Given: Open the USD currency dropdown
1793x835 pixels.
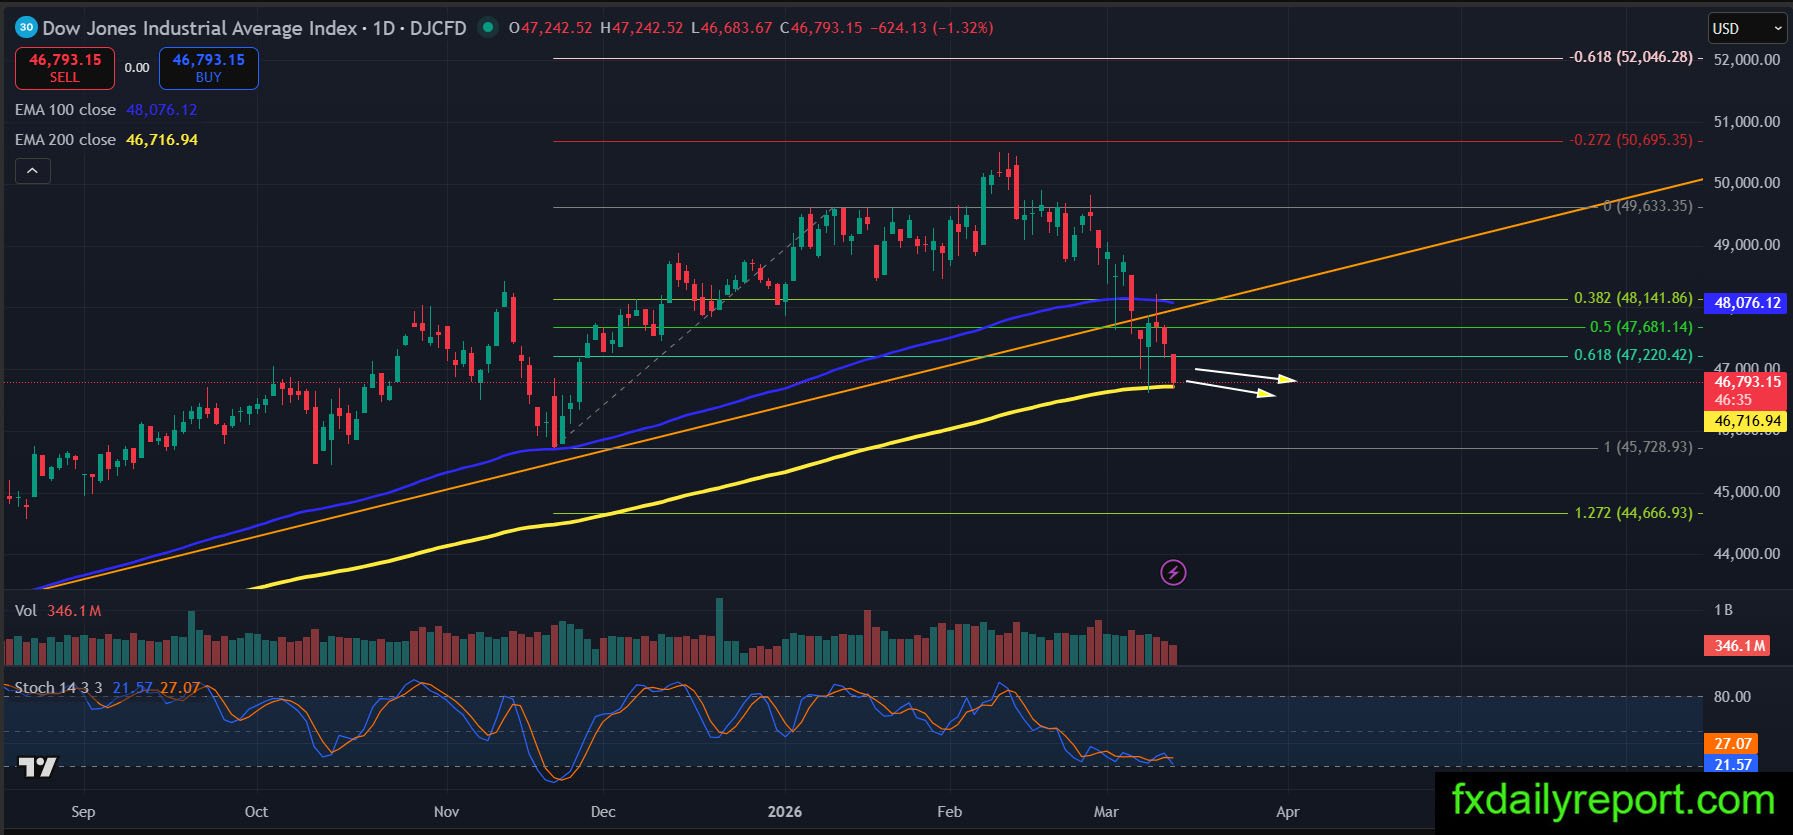Looking at the screenshot, I should tap(1747, 28).
